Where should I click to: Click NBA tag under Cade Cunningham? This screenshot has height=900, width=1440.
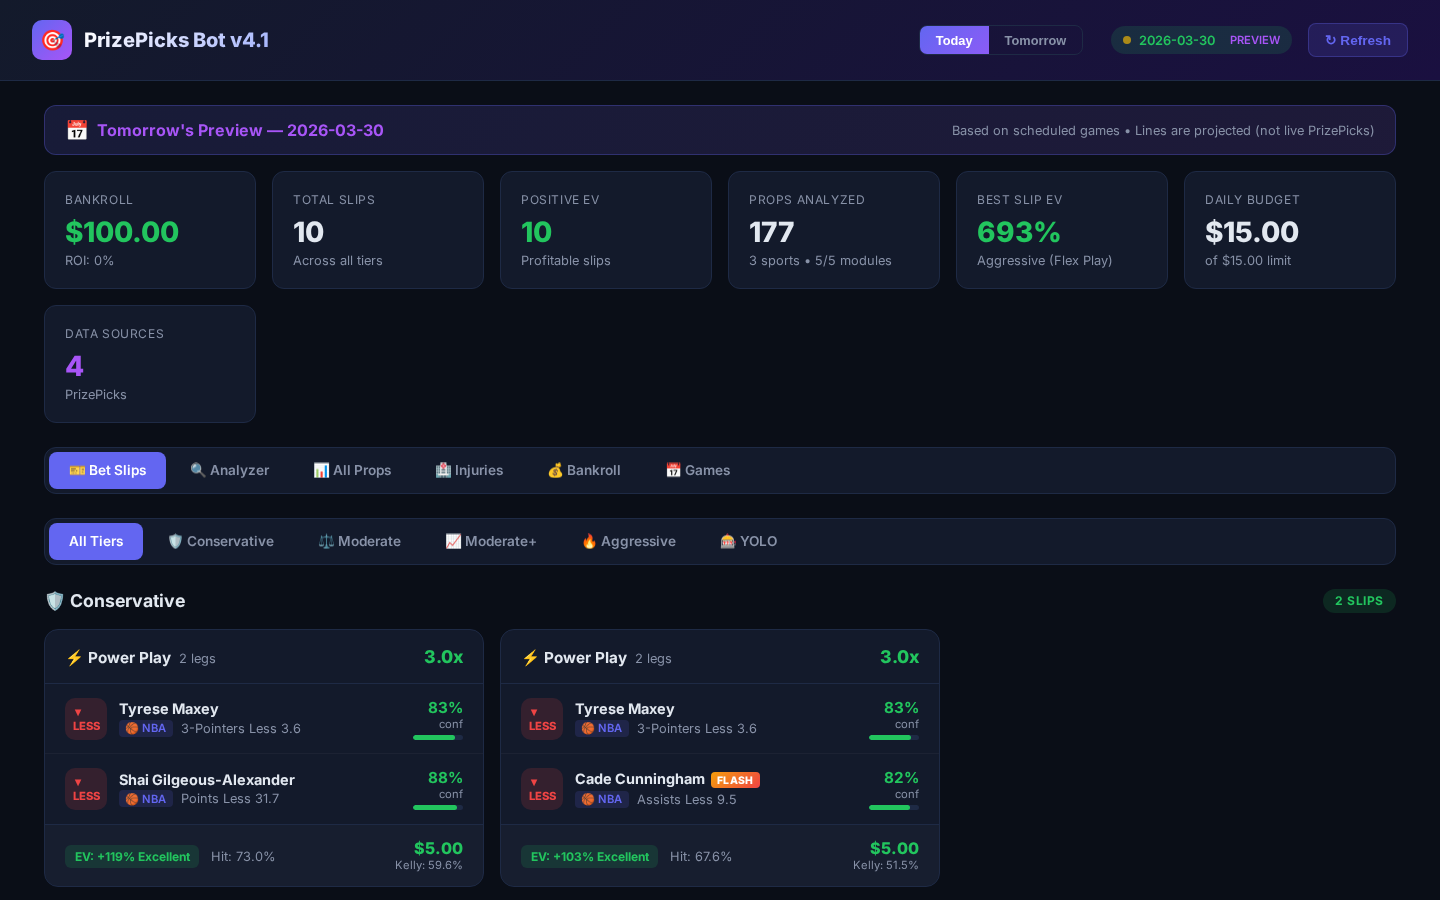[x=602, y=799]
